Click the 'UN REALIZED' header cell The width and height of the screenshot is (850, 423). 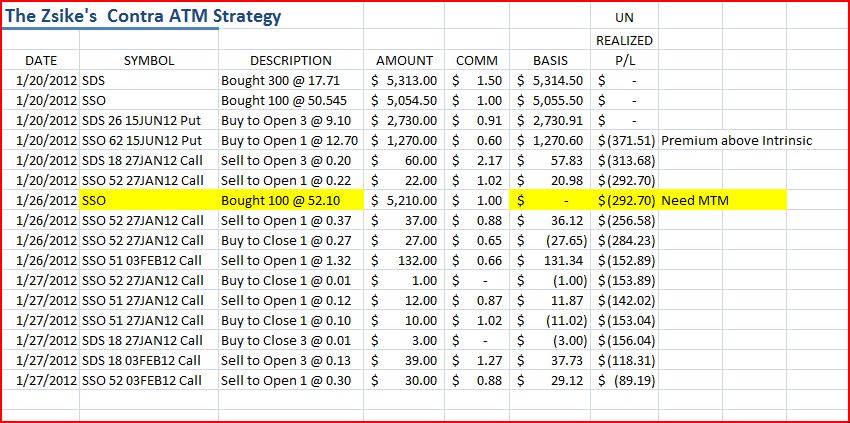click(624, 29)
